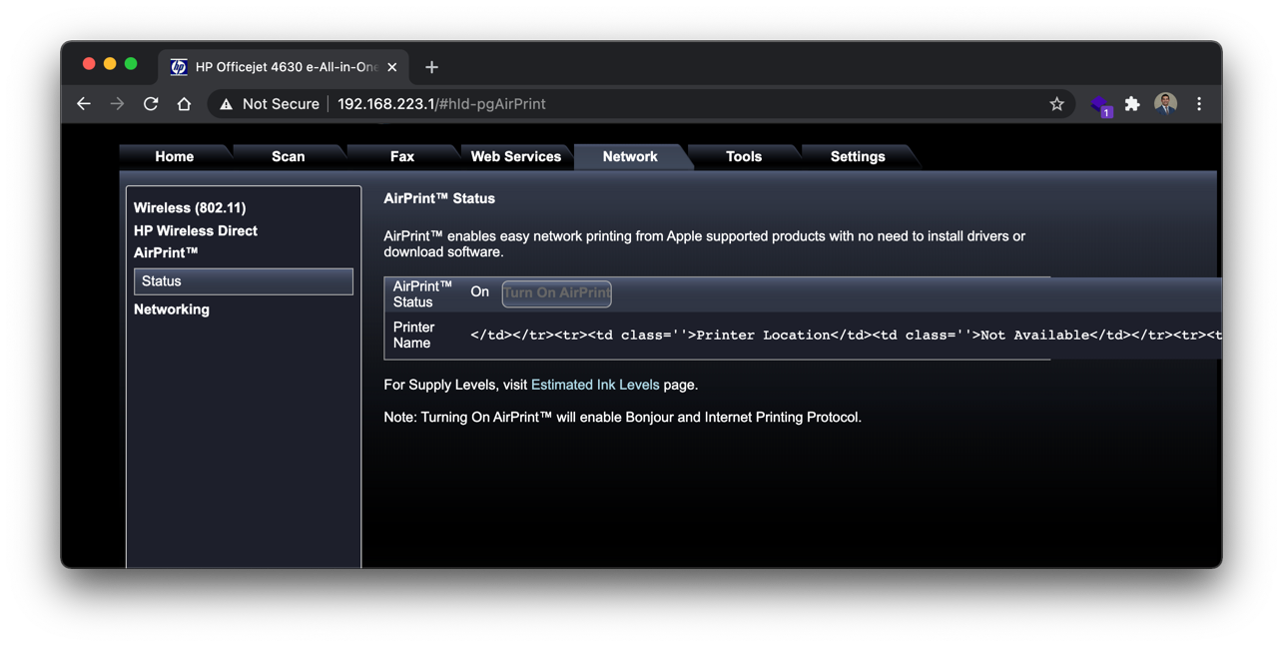This screenshot has height=647, width=1283.
Task: Switch to the Scan tab
Action: coord(288,157)
